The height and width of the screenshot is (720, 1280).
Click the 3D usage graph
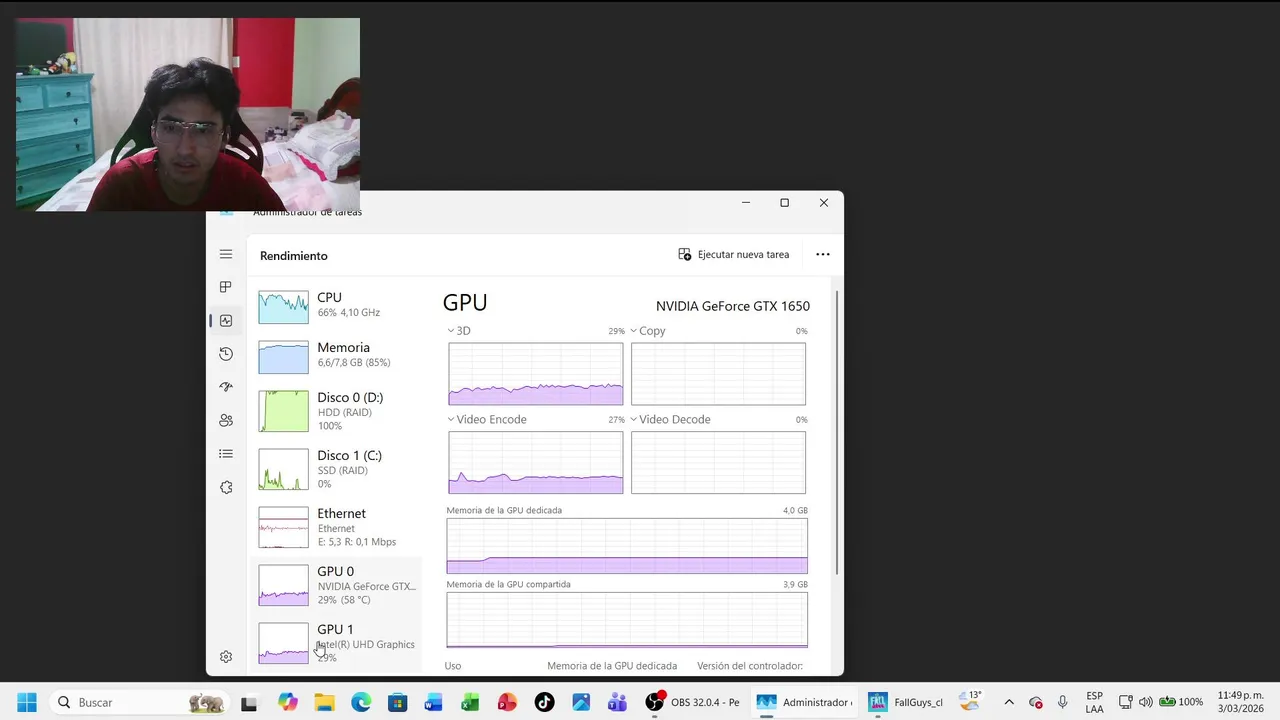536,374
